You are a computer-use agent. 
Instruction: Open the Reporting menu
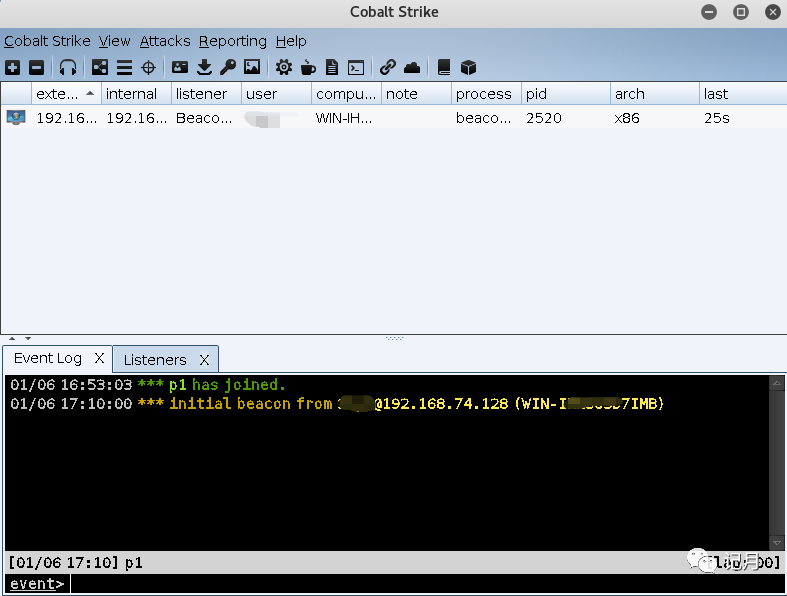232,41
